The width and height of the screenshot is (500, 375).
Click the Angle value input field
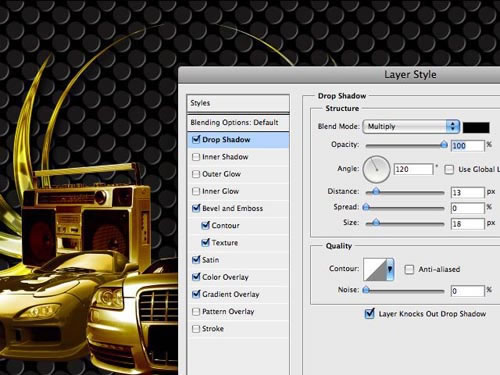point(413,169)
